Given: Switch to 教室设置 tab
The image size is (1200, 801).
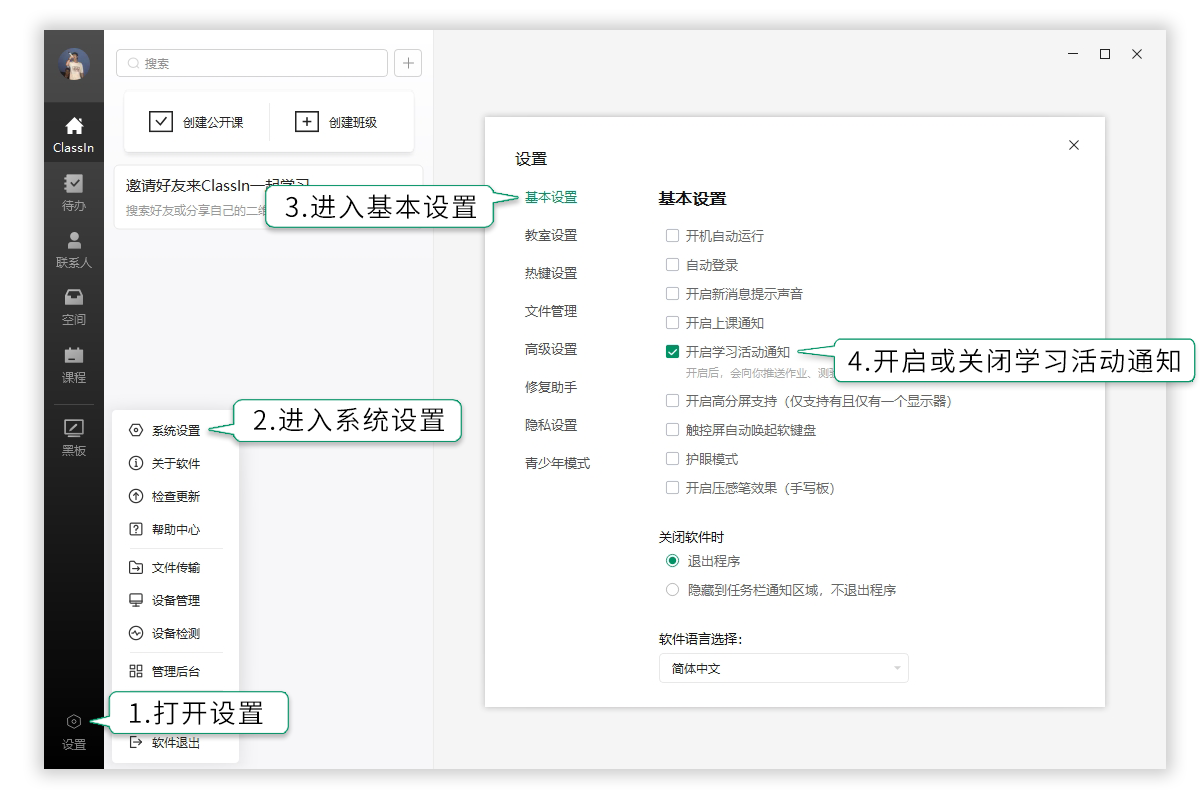Looking at the screenshot, I should coord(551,235).
